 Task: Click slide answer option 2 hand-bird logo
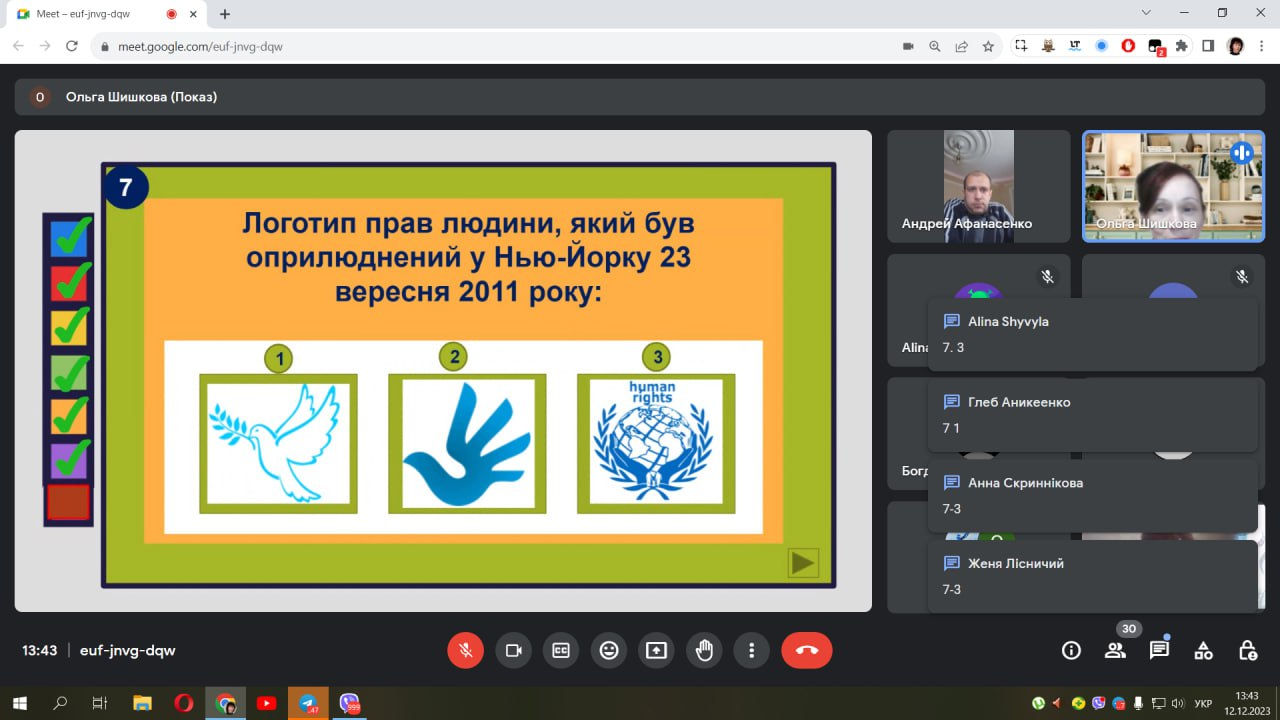click(x=467, y=443)
